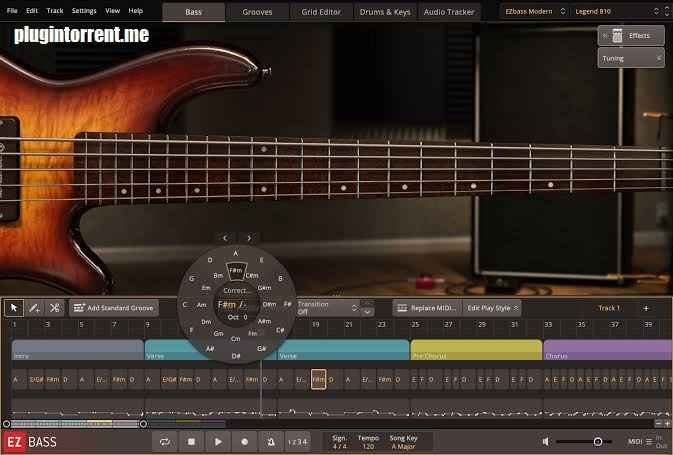Mute output with the speaker icon
The width and height of the screenshot is (673, 455).
click(546, 441)
